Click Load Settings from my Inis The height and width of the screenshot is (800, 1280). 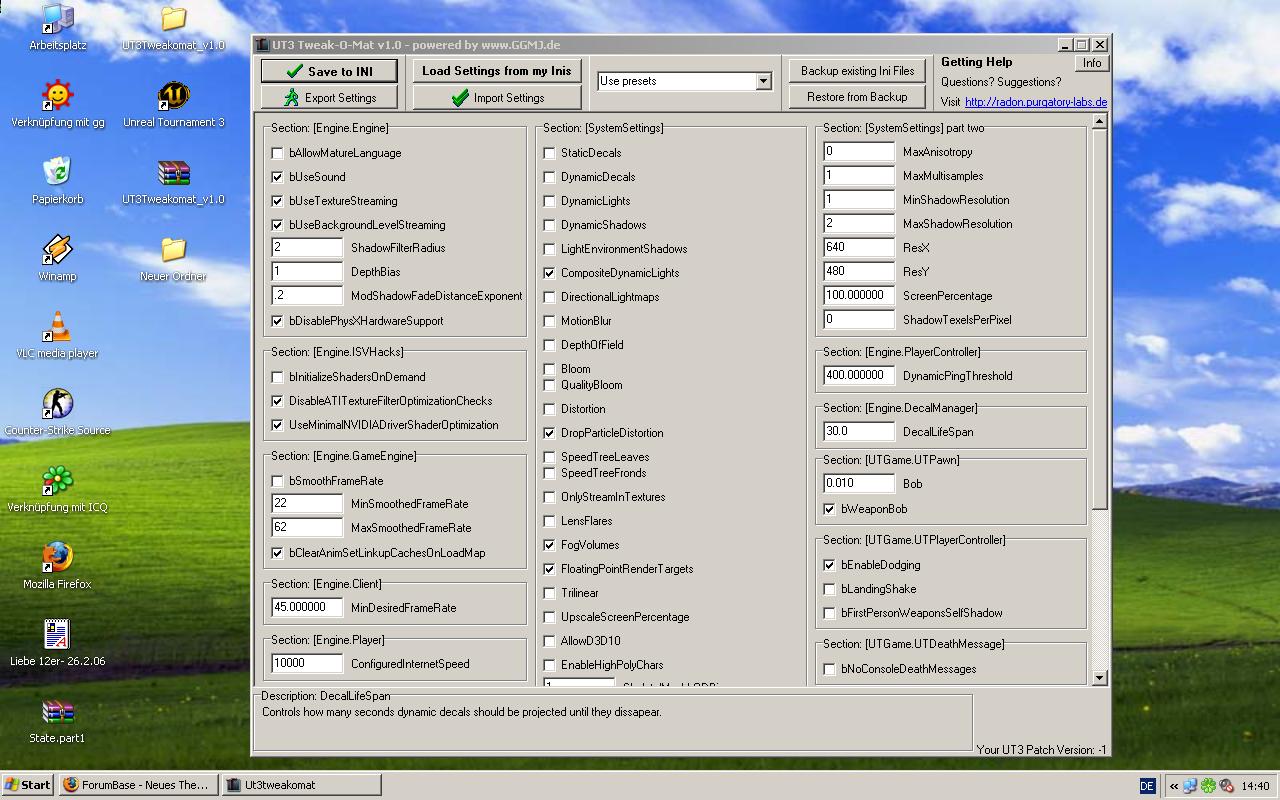pyautogui.click(x=497, y=71)
